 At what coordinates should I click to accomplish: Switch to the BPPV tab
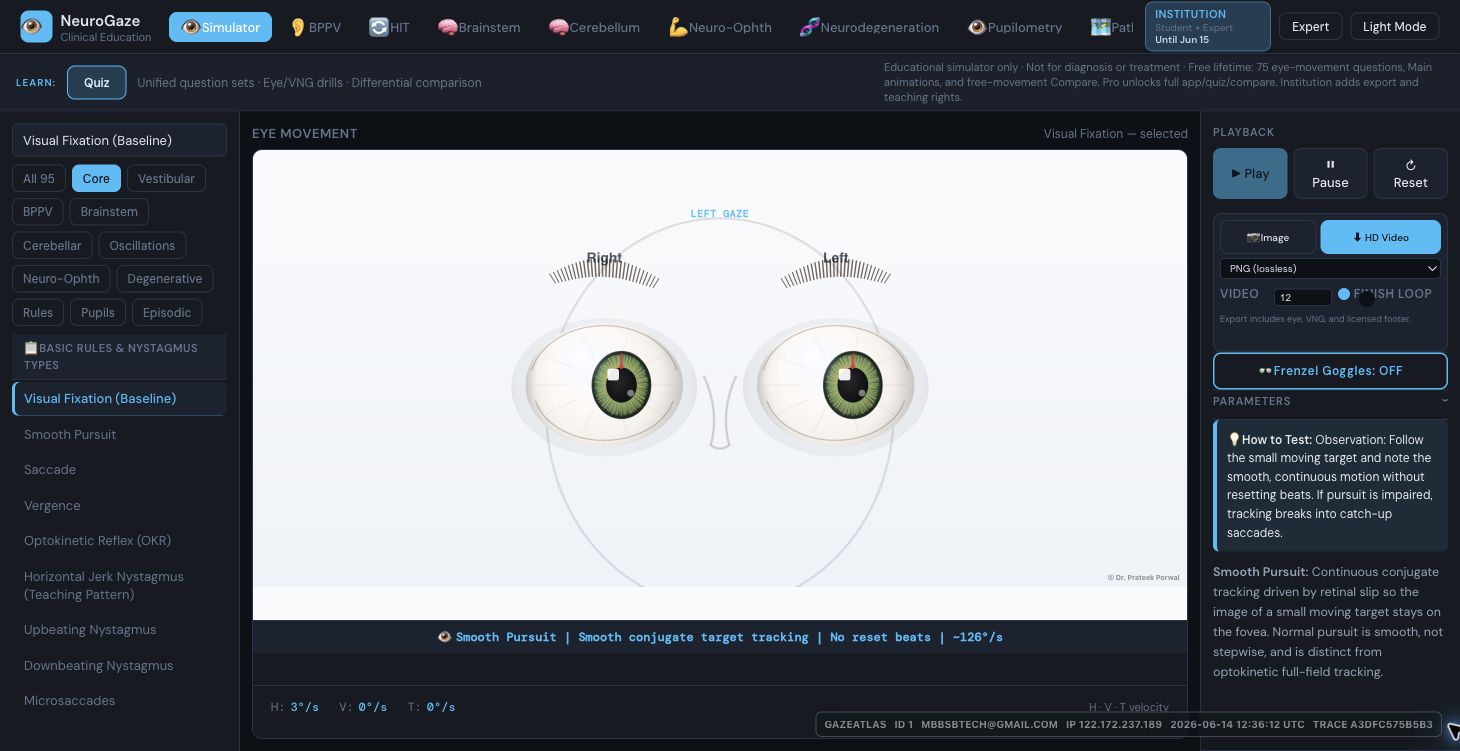(316, 27)
